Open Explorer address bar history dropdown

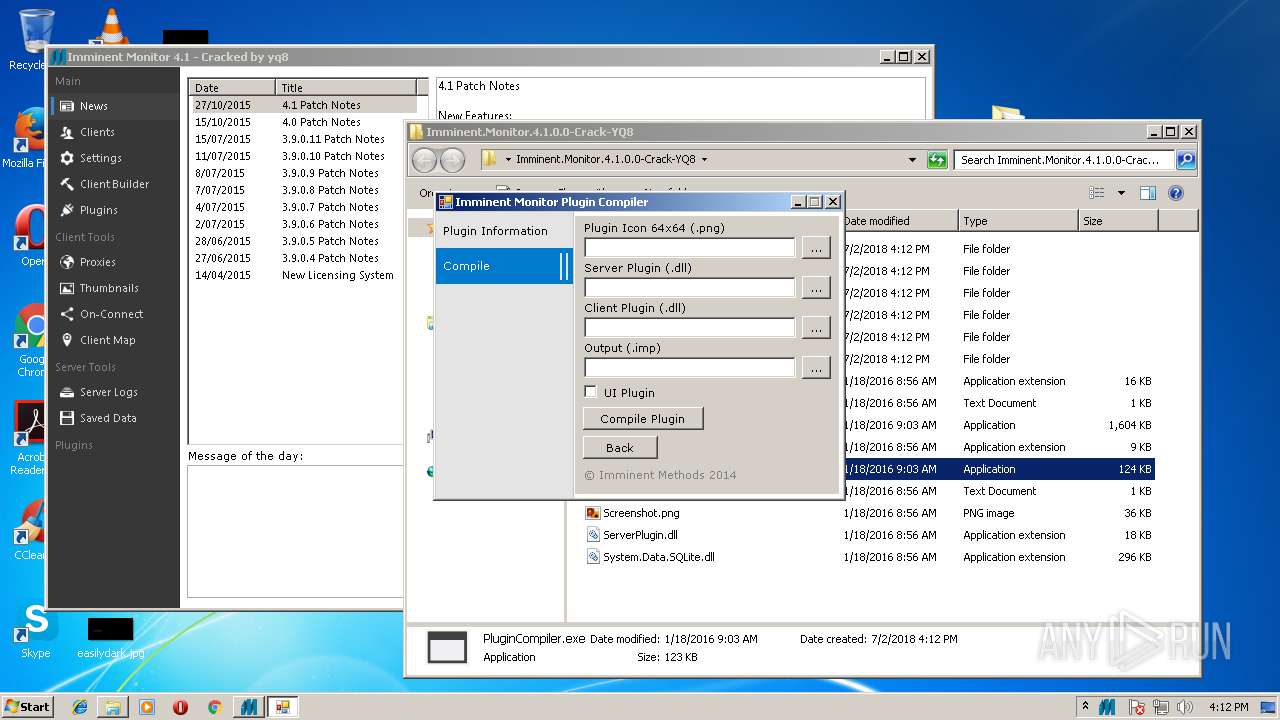[912, 160]
